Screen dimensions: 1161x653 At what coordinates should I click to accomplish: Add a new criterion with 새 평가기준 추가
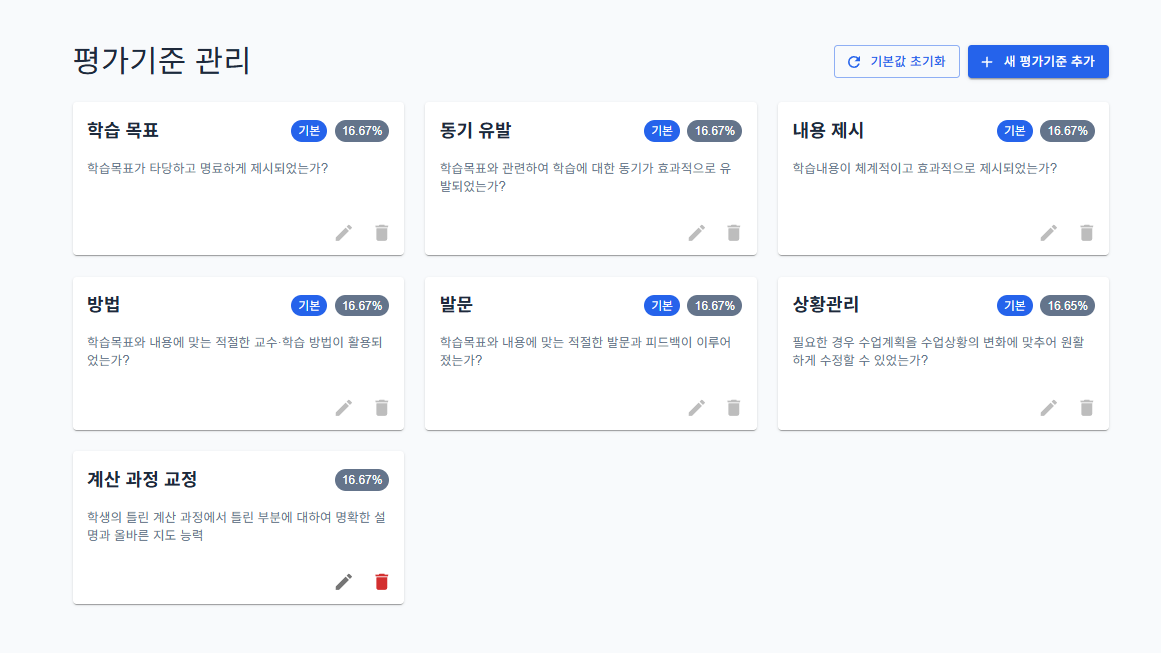tap(1038, 62)
